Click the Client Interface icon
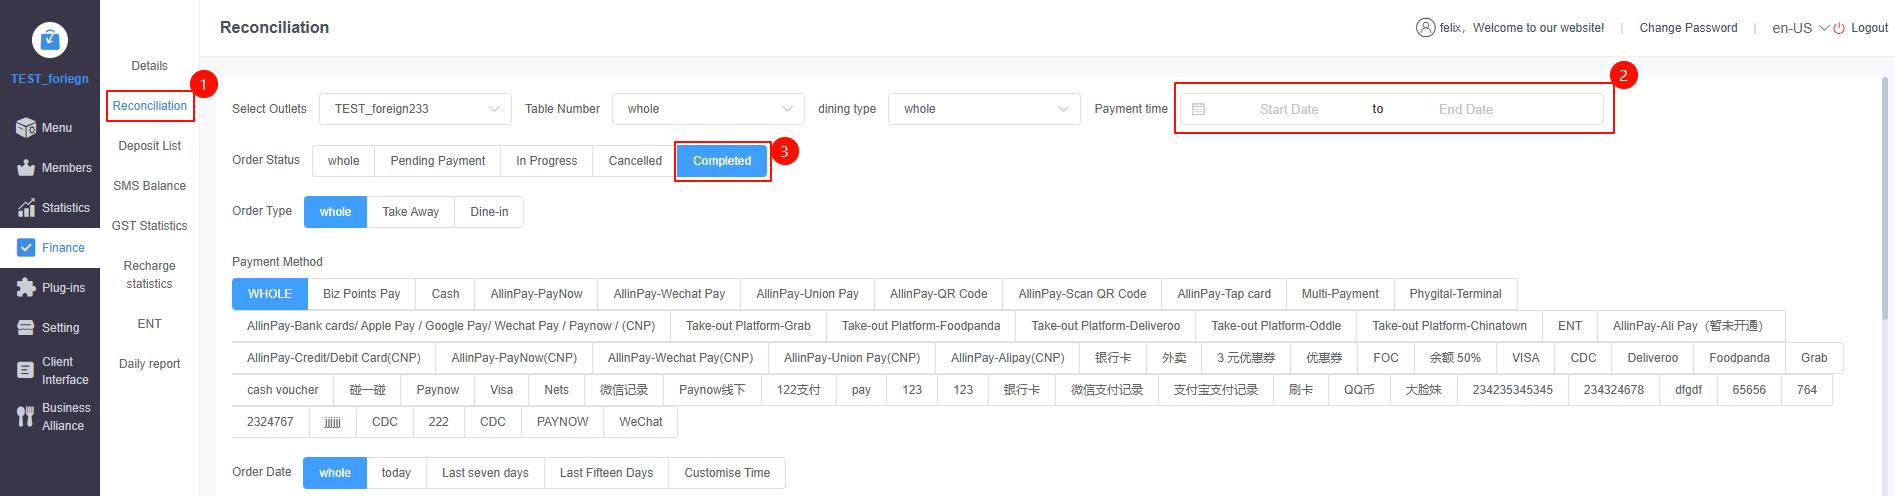 [x=26, y=370]
